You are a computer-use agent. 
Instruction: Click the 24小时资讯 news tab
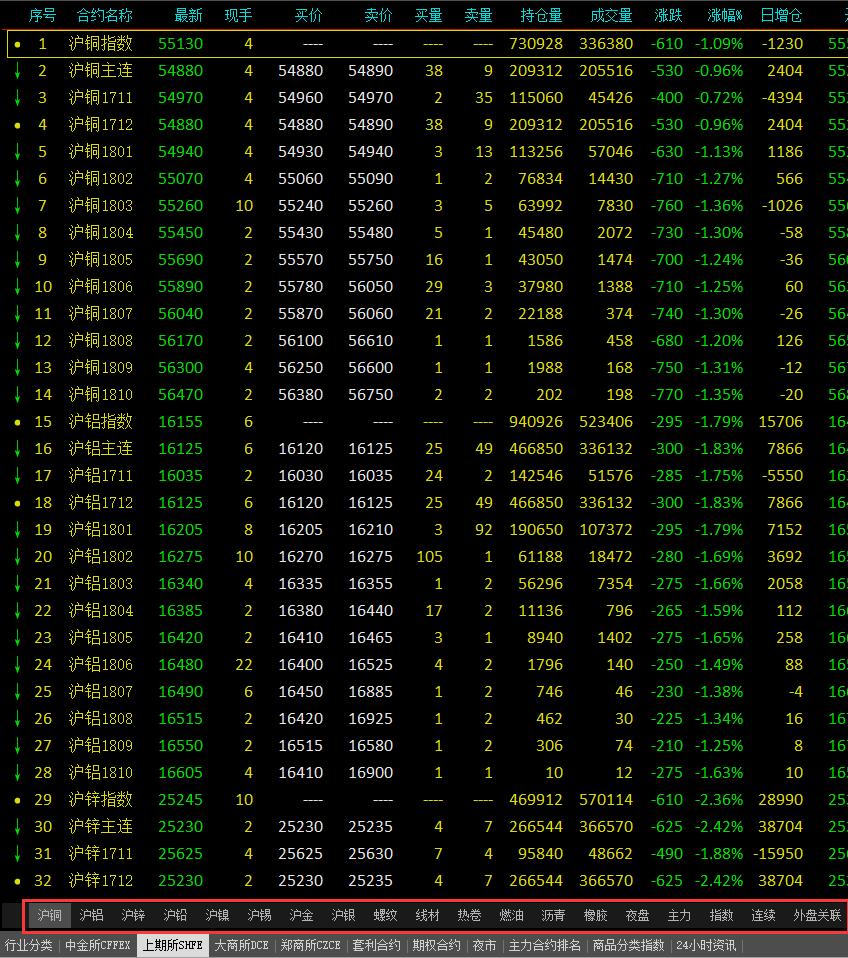coord(706,945)
